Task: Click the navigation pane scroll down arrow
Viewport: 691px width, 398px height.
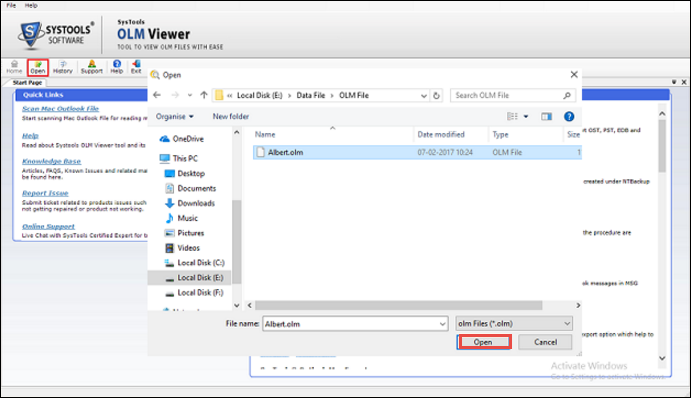Action: tap(237, 305)
